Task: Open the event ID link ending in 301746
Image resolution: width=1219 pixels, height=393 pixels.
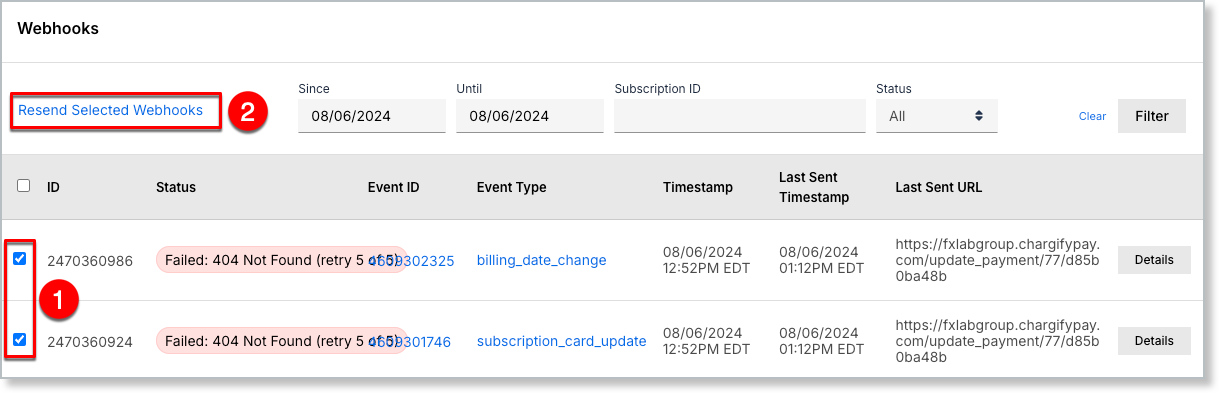Action: click(409, 341)
